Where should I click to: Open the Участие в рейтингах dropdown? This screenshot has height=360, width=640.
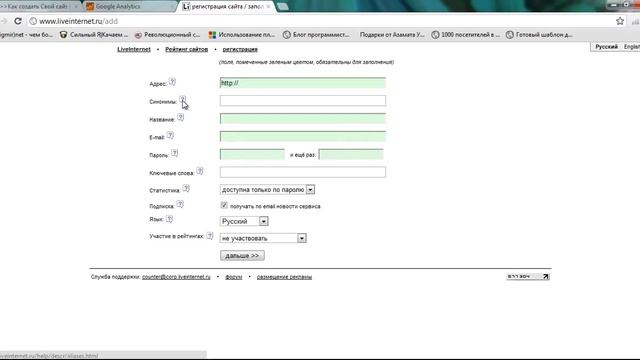pyautogui.click(x=263, y=238)
